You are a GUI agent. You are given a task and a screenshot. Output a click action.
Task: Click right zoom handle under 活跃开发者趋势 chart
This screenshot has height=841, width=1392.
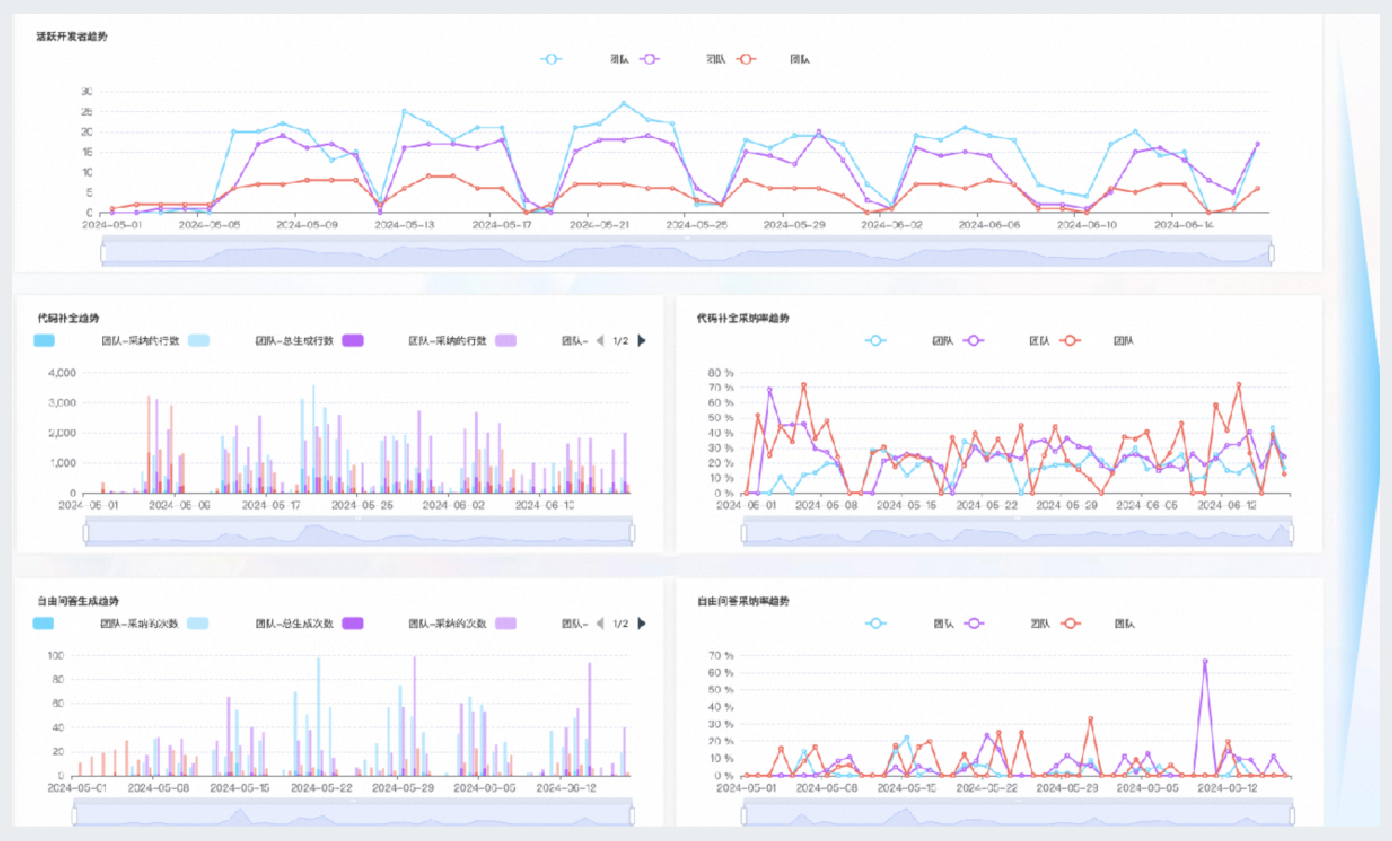click(x=1271, y=254)
